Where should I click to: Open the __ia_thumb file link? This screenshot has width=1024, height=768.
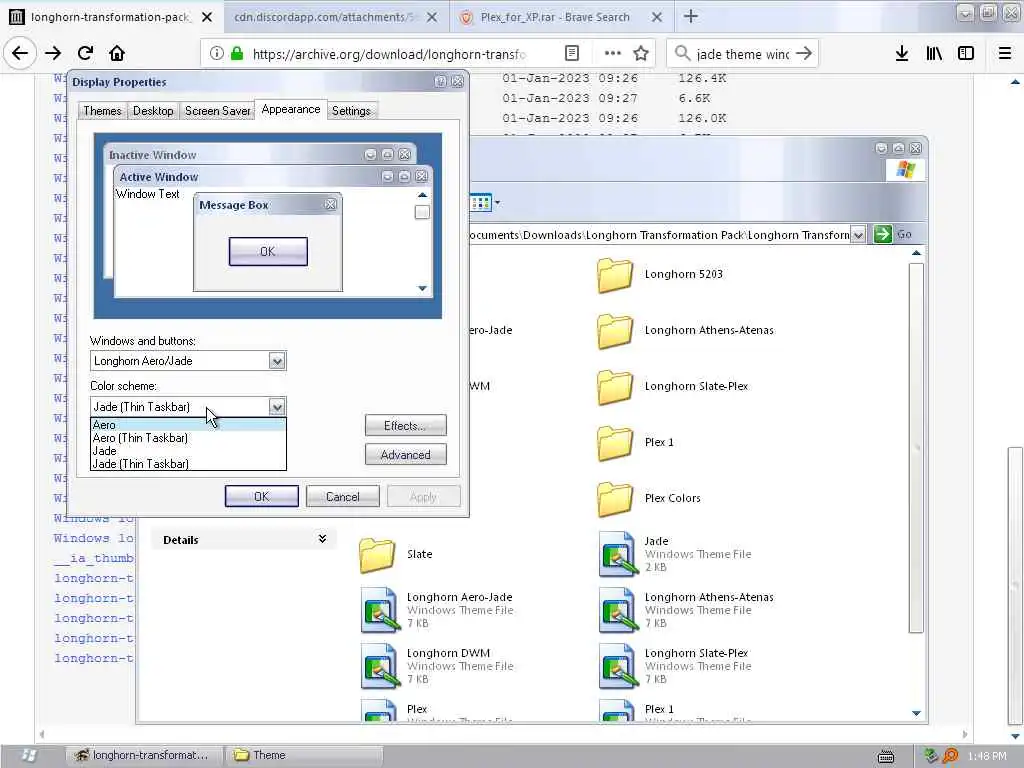coord(93,558)
